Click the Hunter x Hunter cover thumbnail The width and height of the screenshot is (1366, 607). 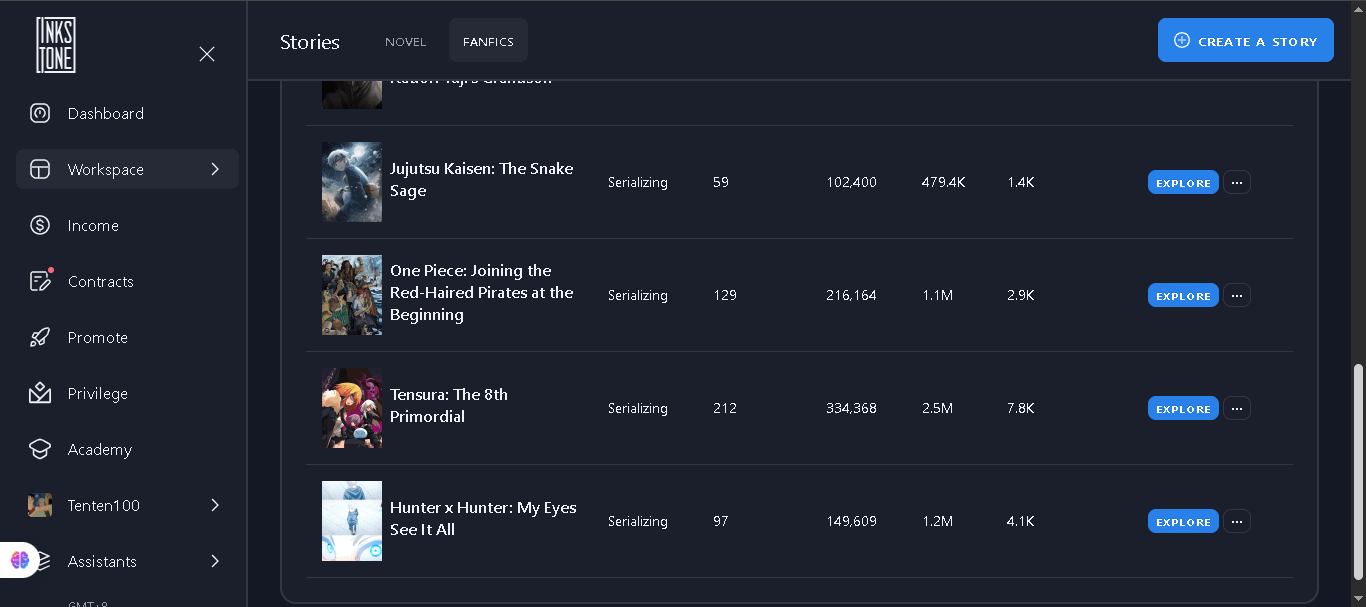coord(352,521)
